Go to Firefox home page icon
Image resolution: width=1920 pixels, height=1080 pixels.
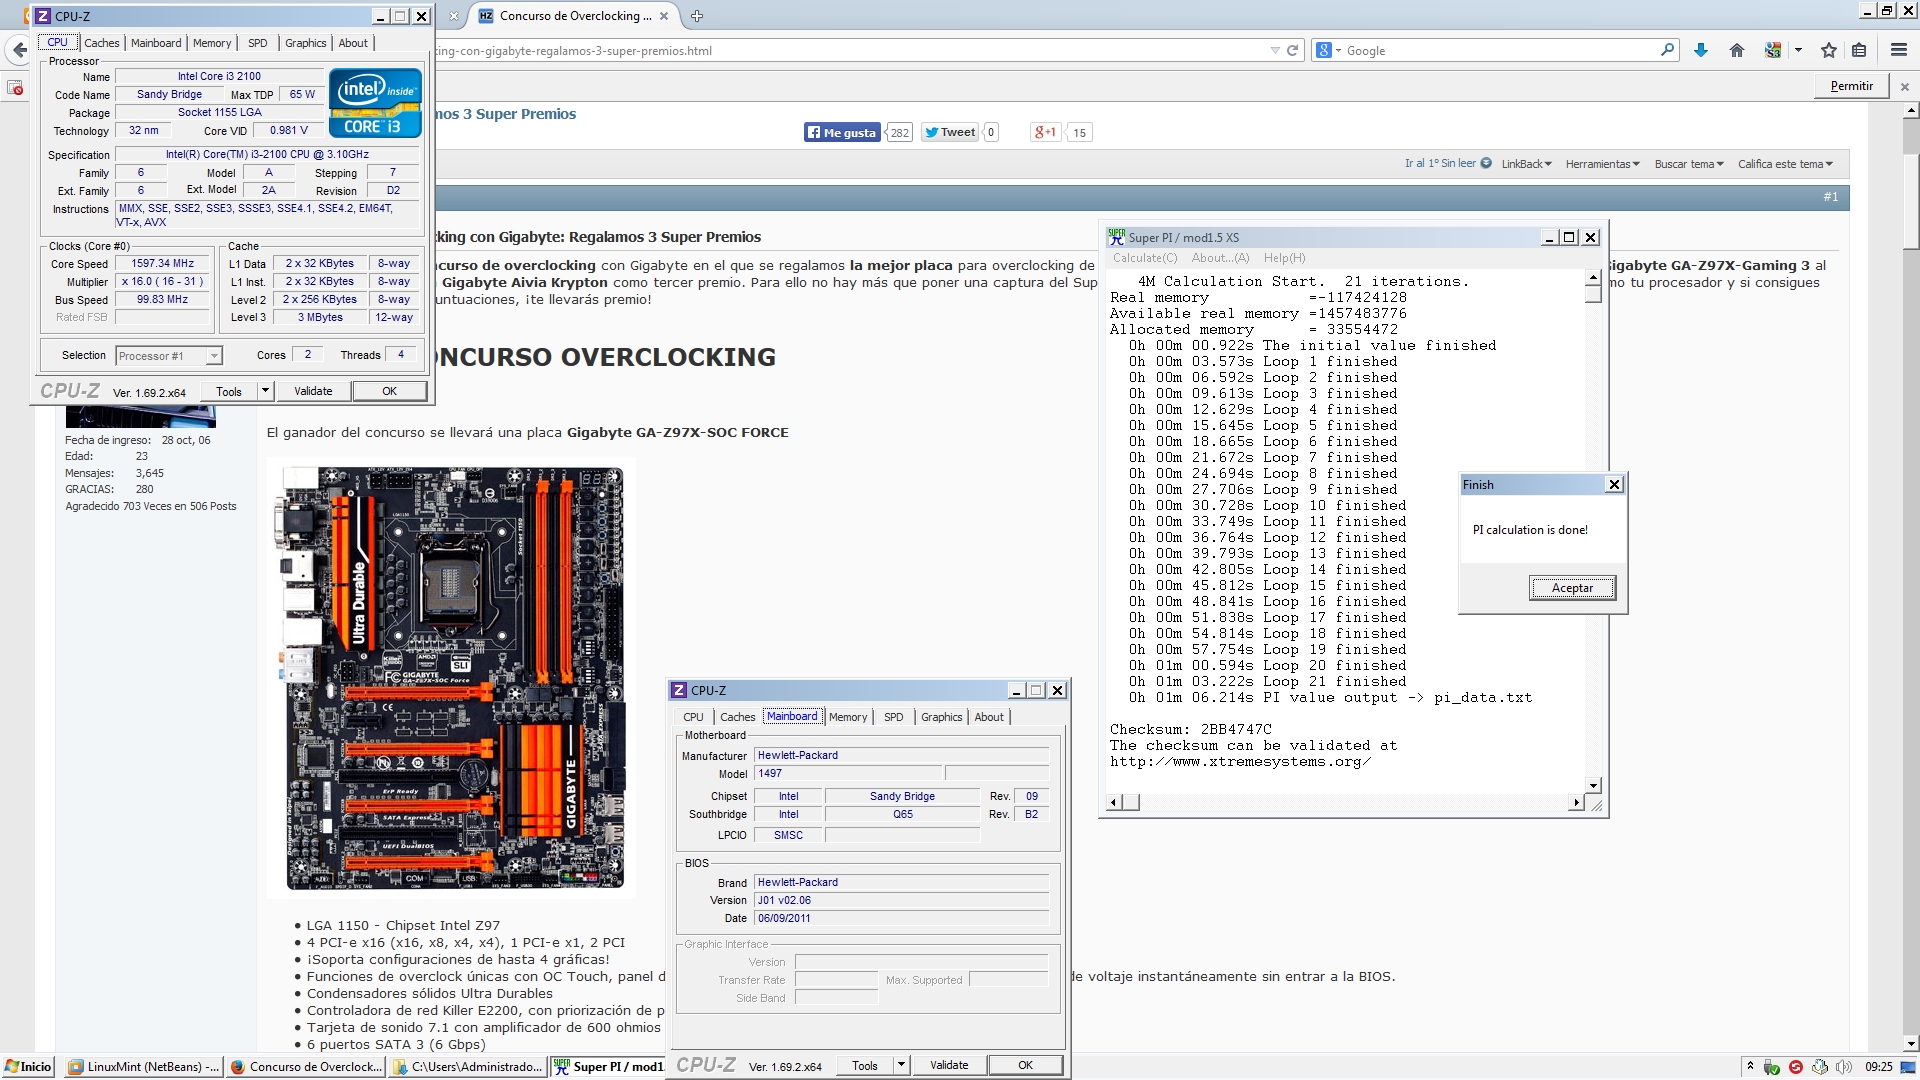click(x=1737, y=50)
